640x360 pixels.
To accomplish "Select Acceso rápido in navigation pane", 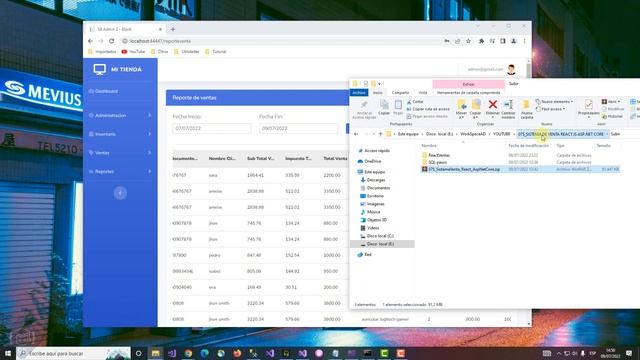I will point(376,151).
